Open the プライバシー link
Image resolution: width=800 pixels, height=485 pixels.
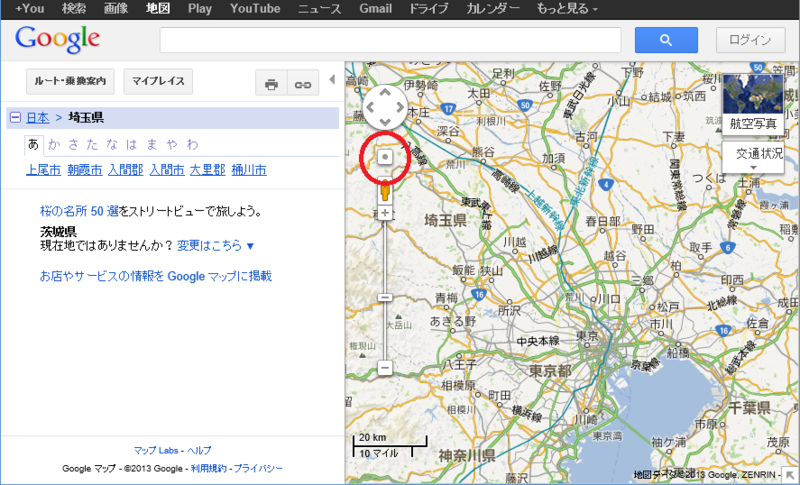coord(258,468)
